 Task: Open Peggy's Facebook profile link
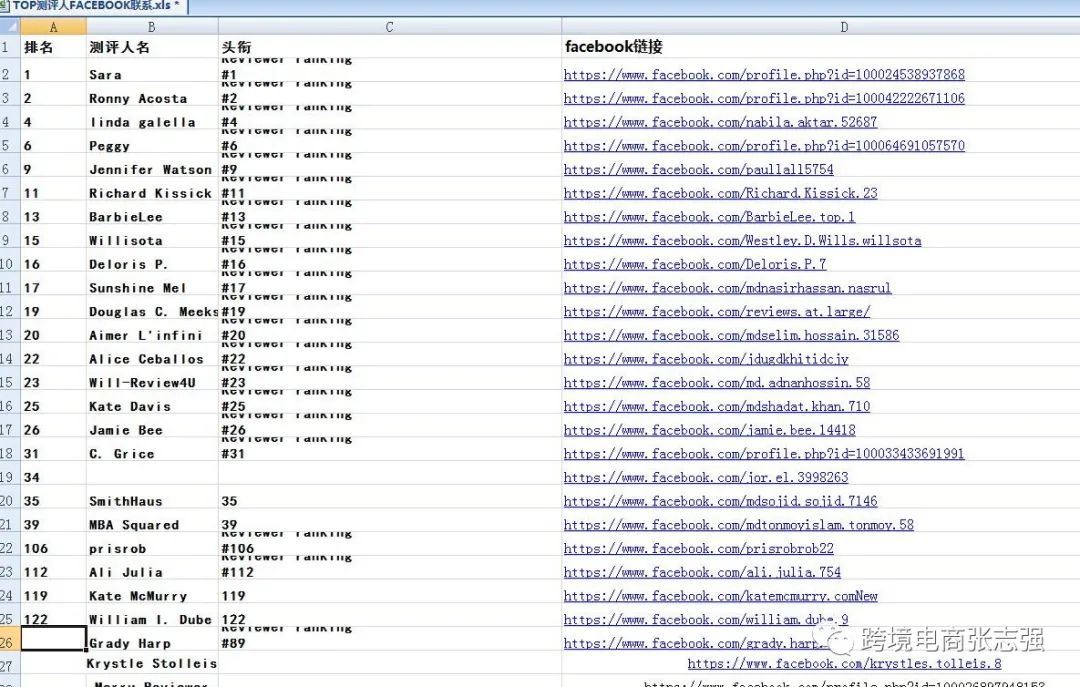[764, 145]
